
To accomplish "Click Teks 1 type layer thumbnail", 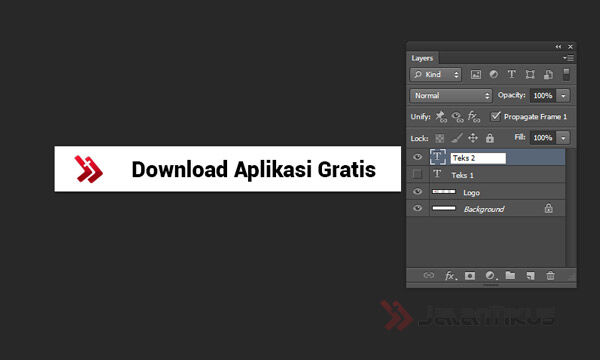I will (437, 174).
